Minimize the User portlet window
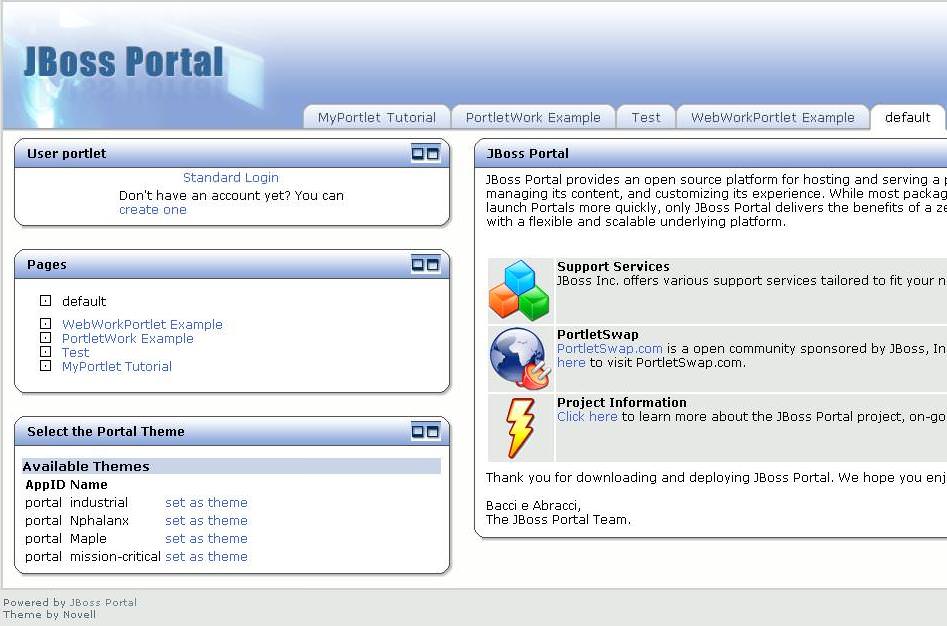The height and width of the screenshot is (626, 947). tap(418, 153)
